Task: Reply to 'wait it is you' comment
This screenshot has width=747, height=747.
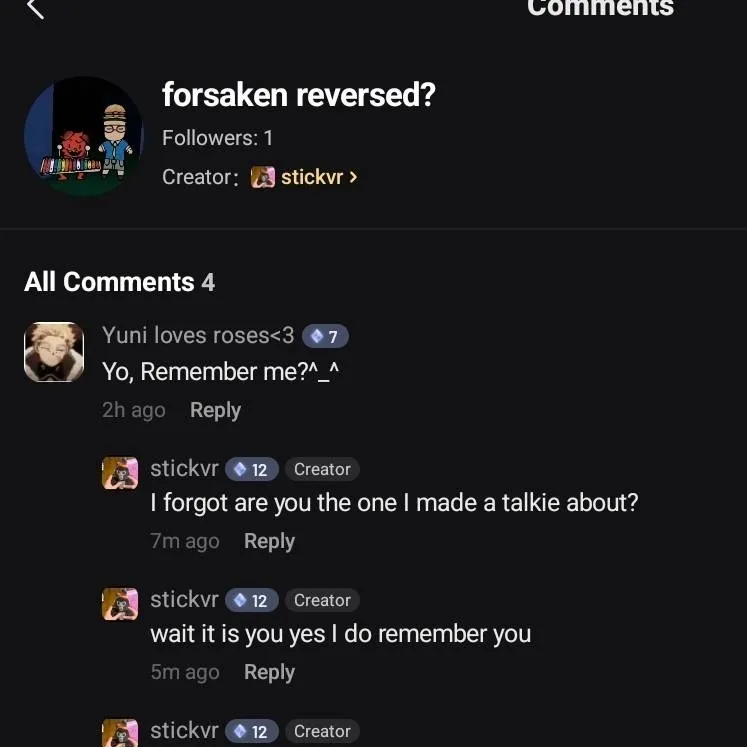Action: (x=269, y=672)
